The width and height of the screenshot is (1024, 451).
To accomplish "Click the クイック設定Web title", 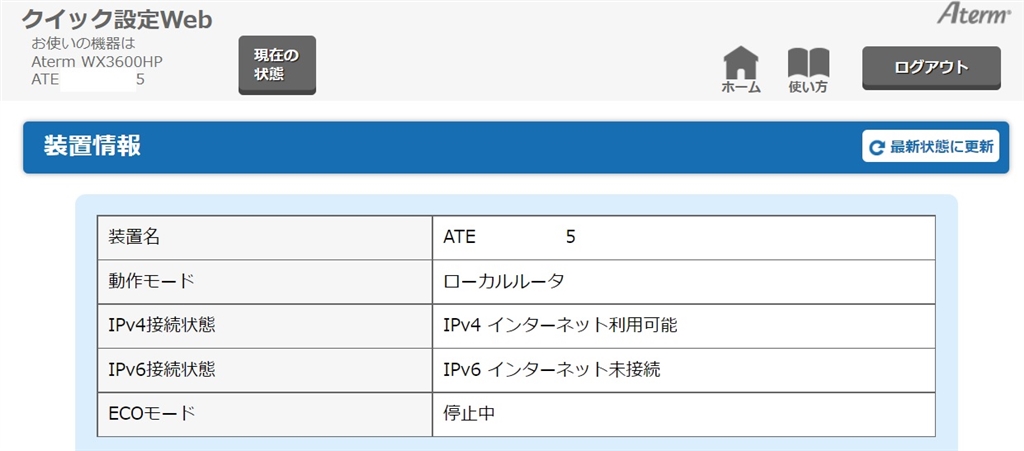I will pyautogui.click(x=117, y=20).
